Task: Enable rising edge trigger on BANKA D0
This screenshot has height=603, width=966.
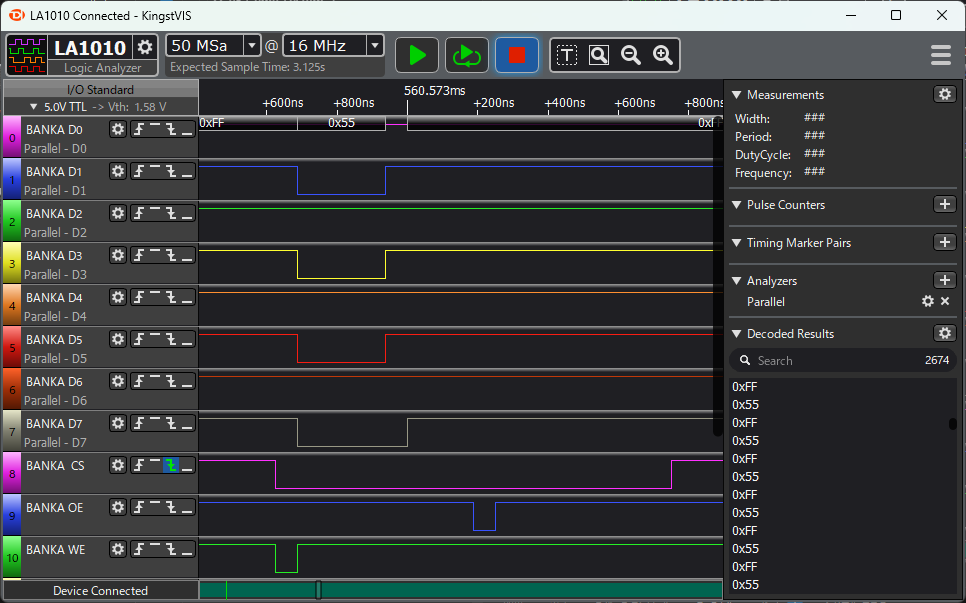Action: [139, 129]
